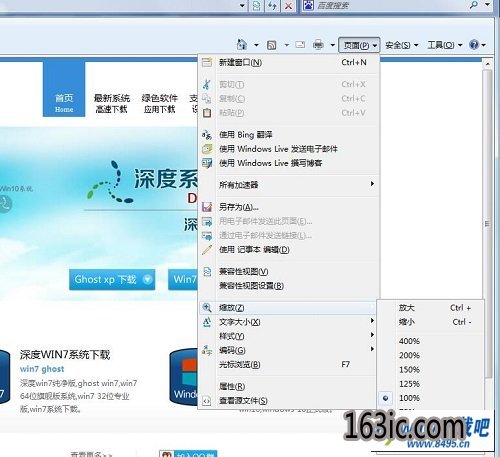Expand the feeds icon dropdown arrow
The image size is (500, 457).
(286, 45)
